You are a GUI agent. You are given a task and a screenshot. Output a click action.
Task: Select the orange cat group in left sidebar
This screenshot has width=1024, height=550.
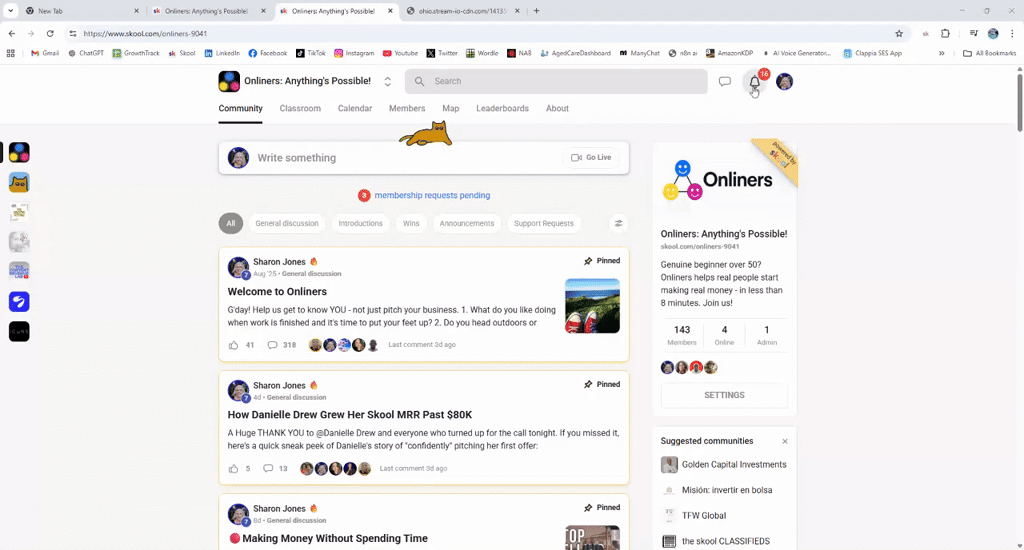pos(19,183)
